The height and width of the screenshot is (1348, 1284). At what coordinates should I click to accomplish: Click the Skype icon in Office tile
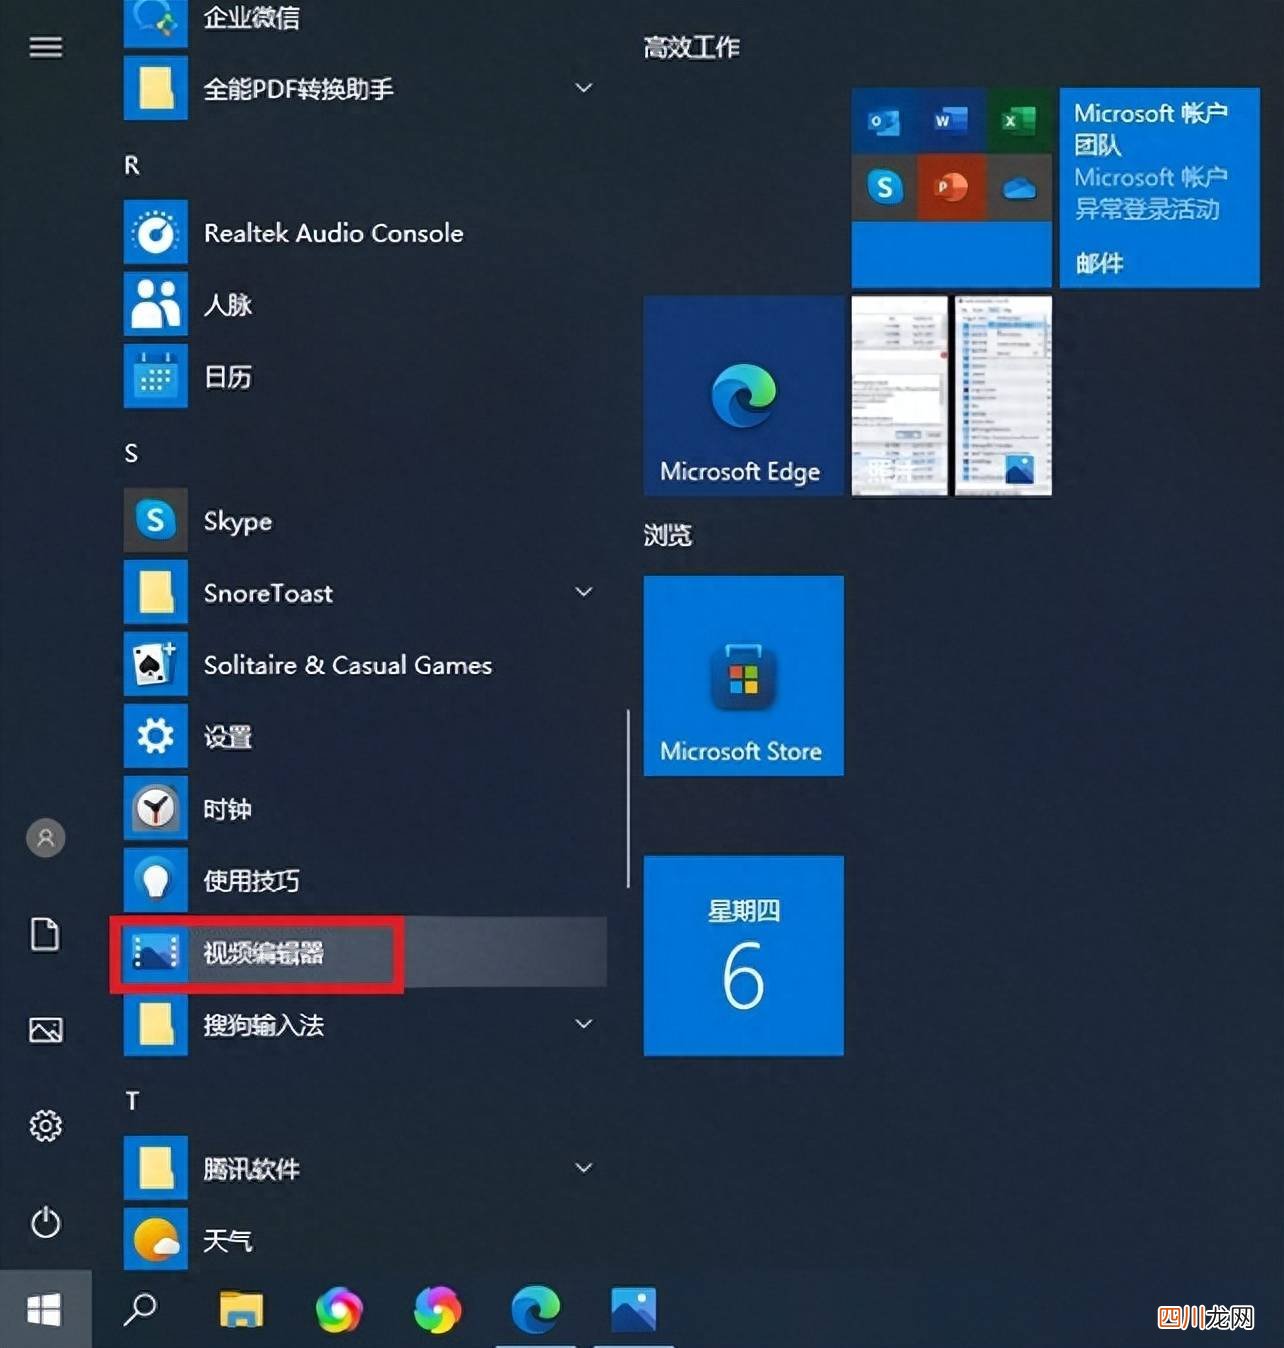884,187
